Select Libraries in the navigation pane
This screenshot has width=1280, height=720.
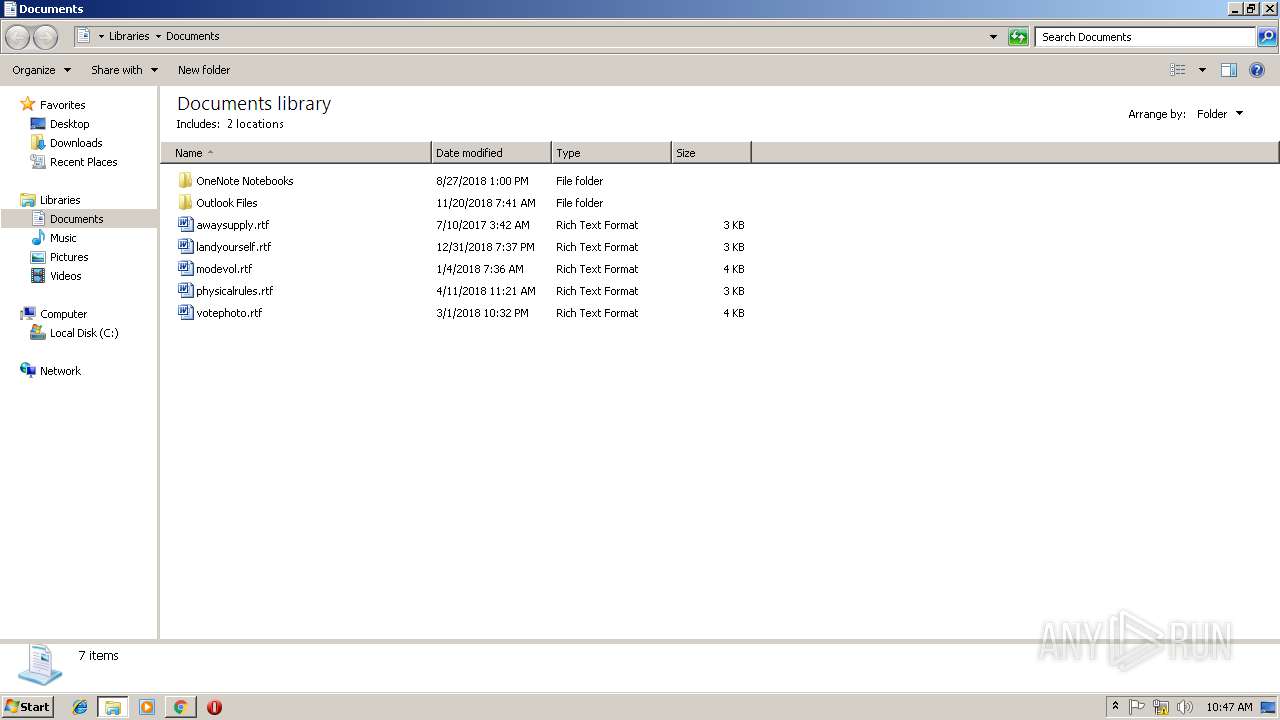(60, 200)
